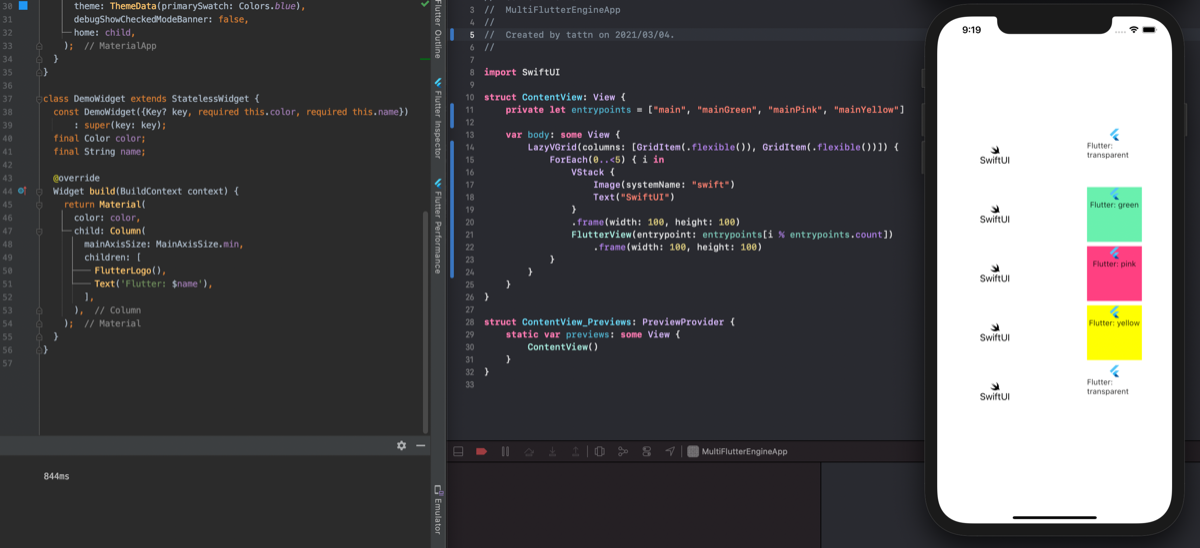Tap the green Flutter view in simulator
Screen dimensions: 1200x548
(1114, 214)
